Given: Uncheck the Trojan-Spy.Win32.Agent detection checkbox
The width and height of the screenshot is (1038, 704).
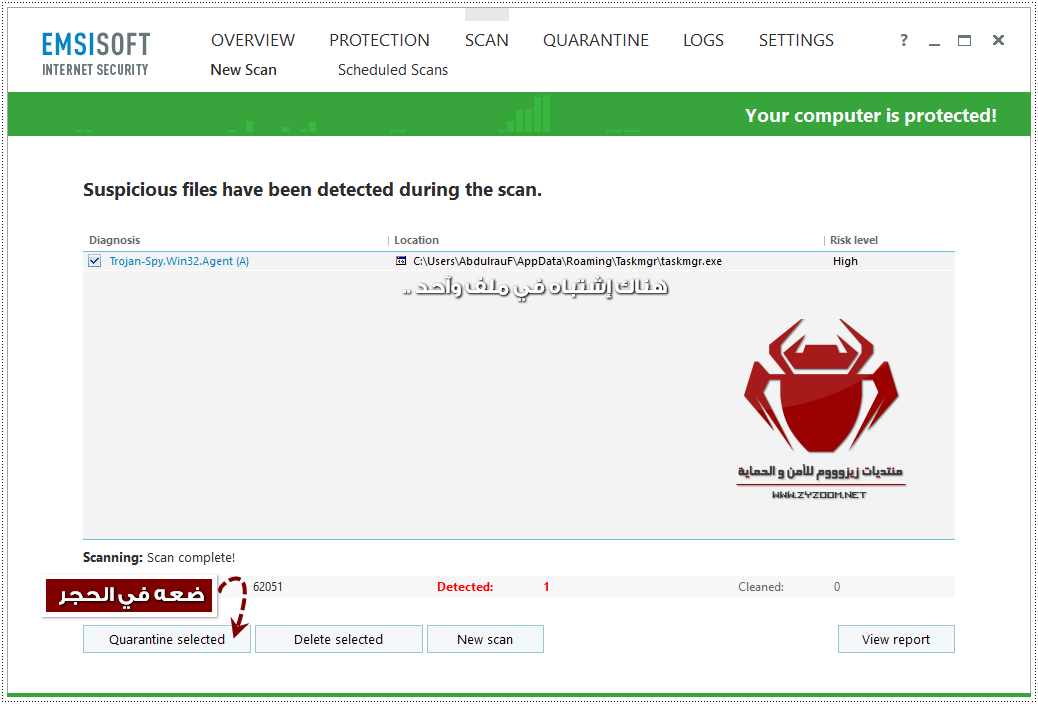Looking at the screenshot, I should click(x=95, y=261).
